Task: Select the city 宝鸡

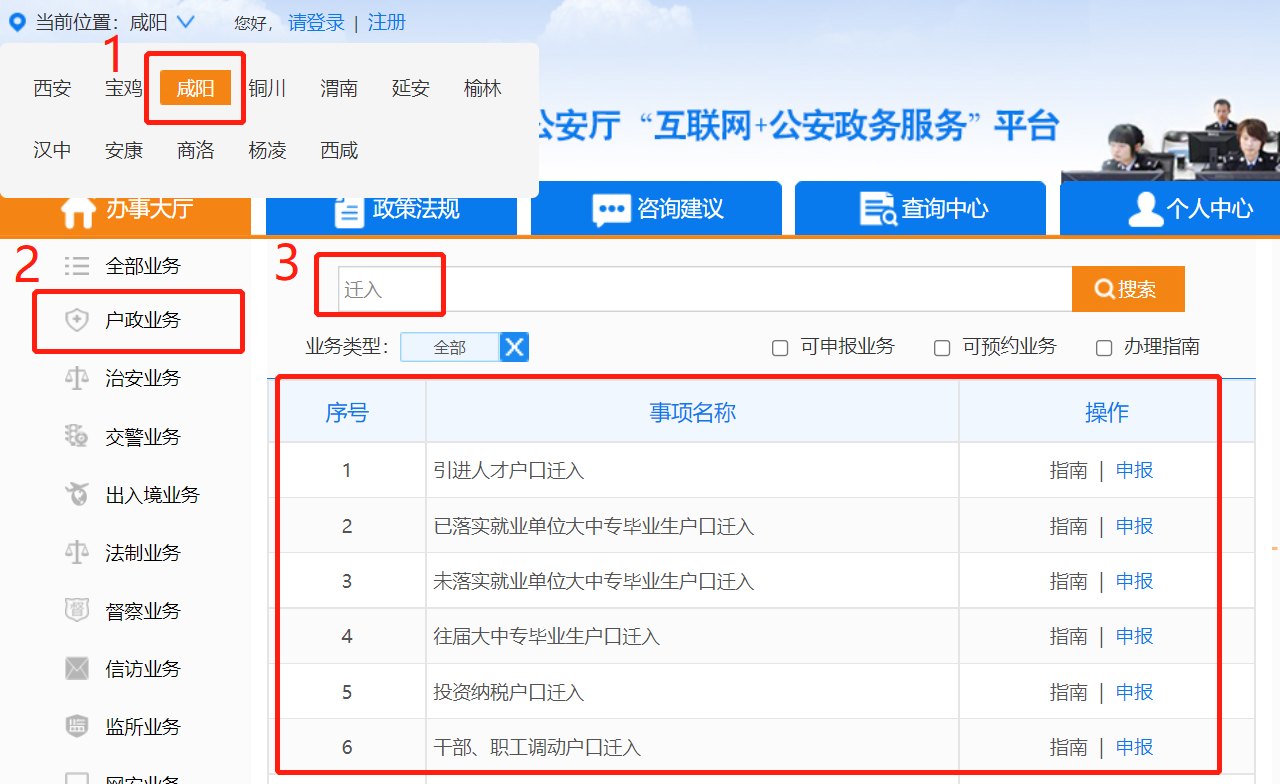Action: coord(124,88)
